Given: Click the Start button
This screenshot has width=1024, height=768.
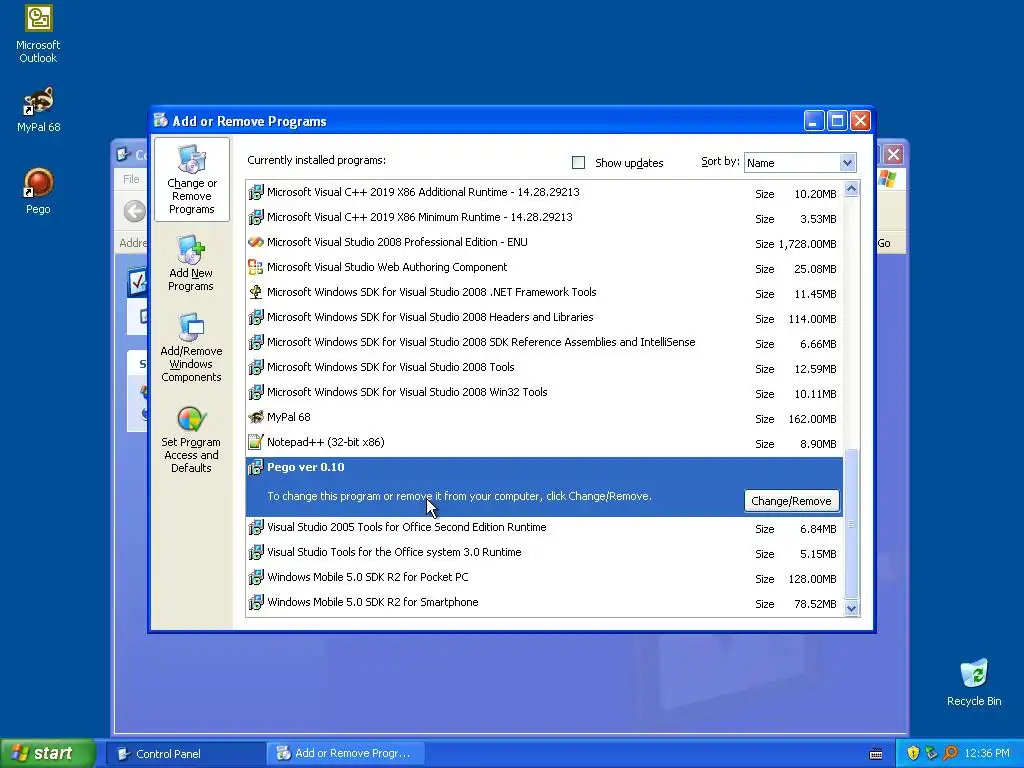Looking at the screenshot, I should pyautogui.click(x=47, y=753).
